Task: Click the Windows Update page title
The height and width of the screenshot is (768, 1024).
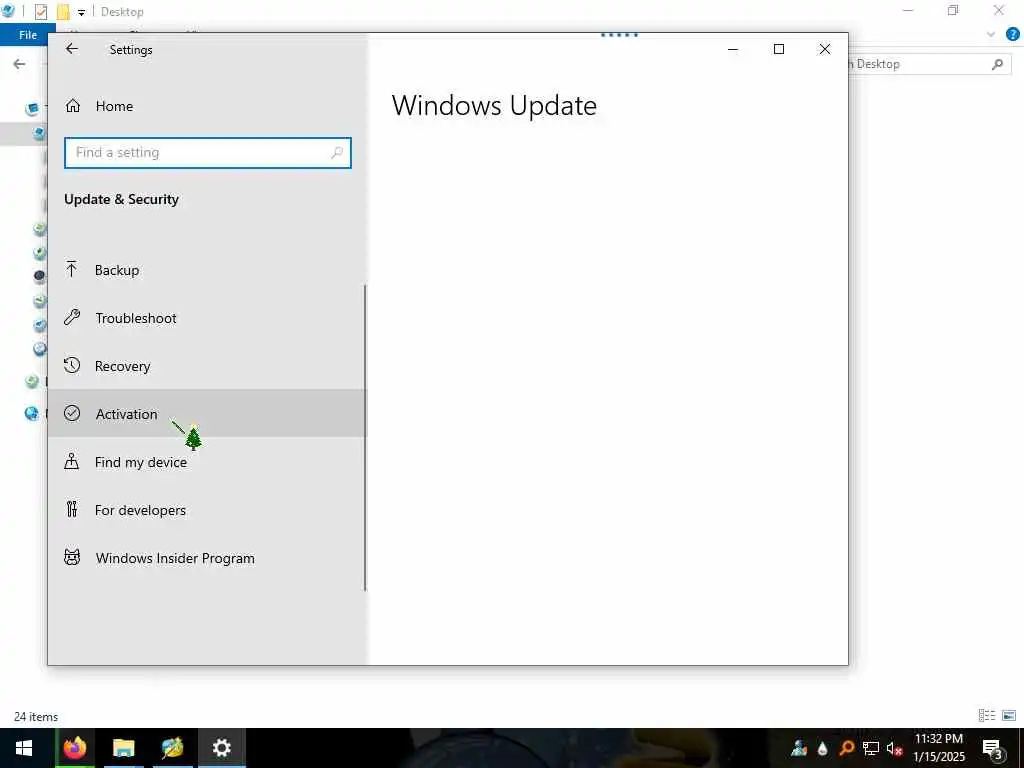Action: coord(494,106)
